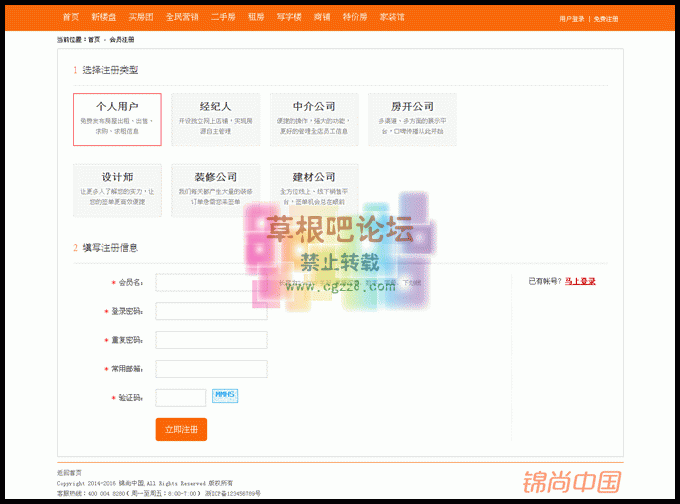680x504 pixels.
Task: Open the 租房 nav item
Action: 256,17
